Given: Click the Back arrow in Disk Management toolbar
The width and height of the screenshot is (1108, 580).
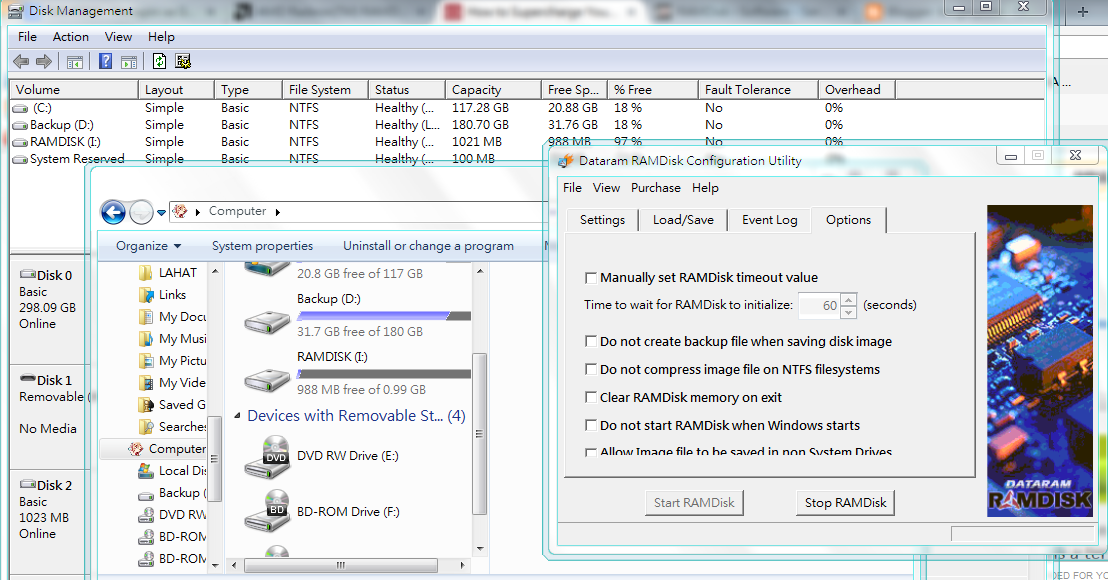Looking at the screenshot, I should click(21, 61).
